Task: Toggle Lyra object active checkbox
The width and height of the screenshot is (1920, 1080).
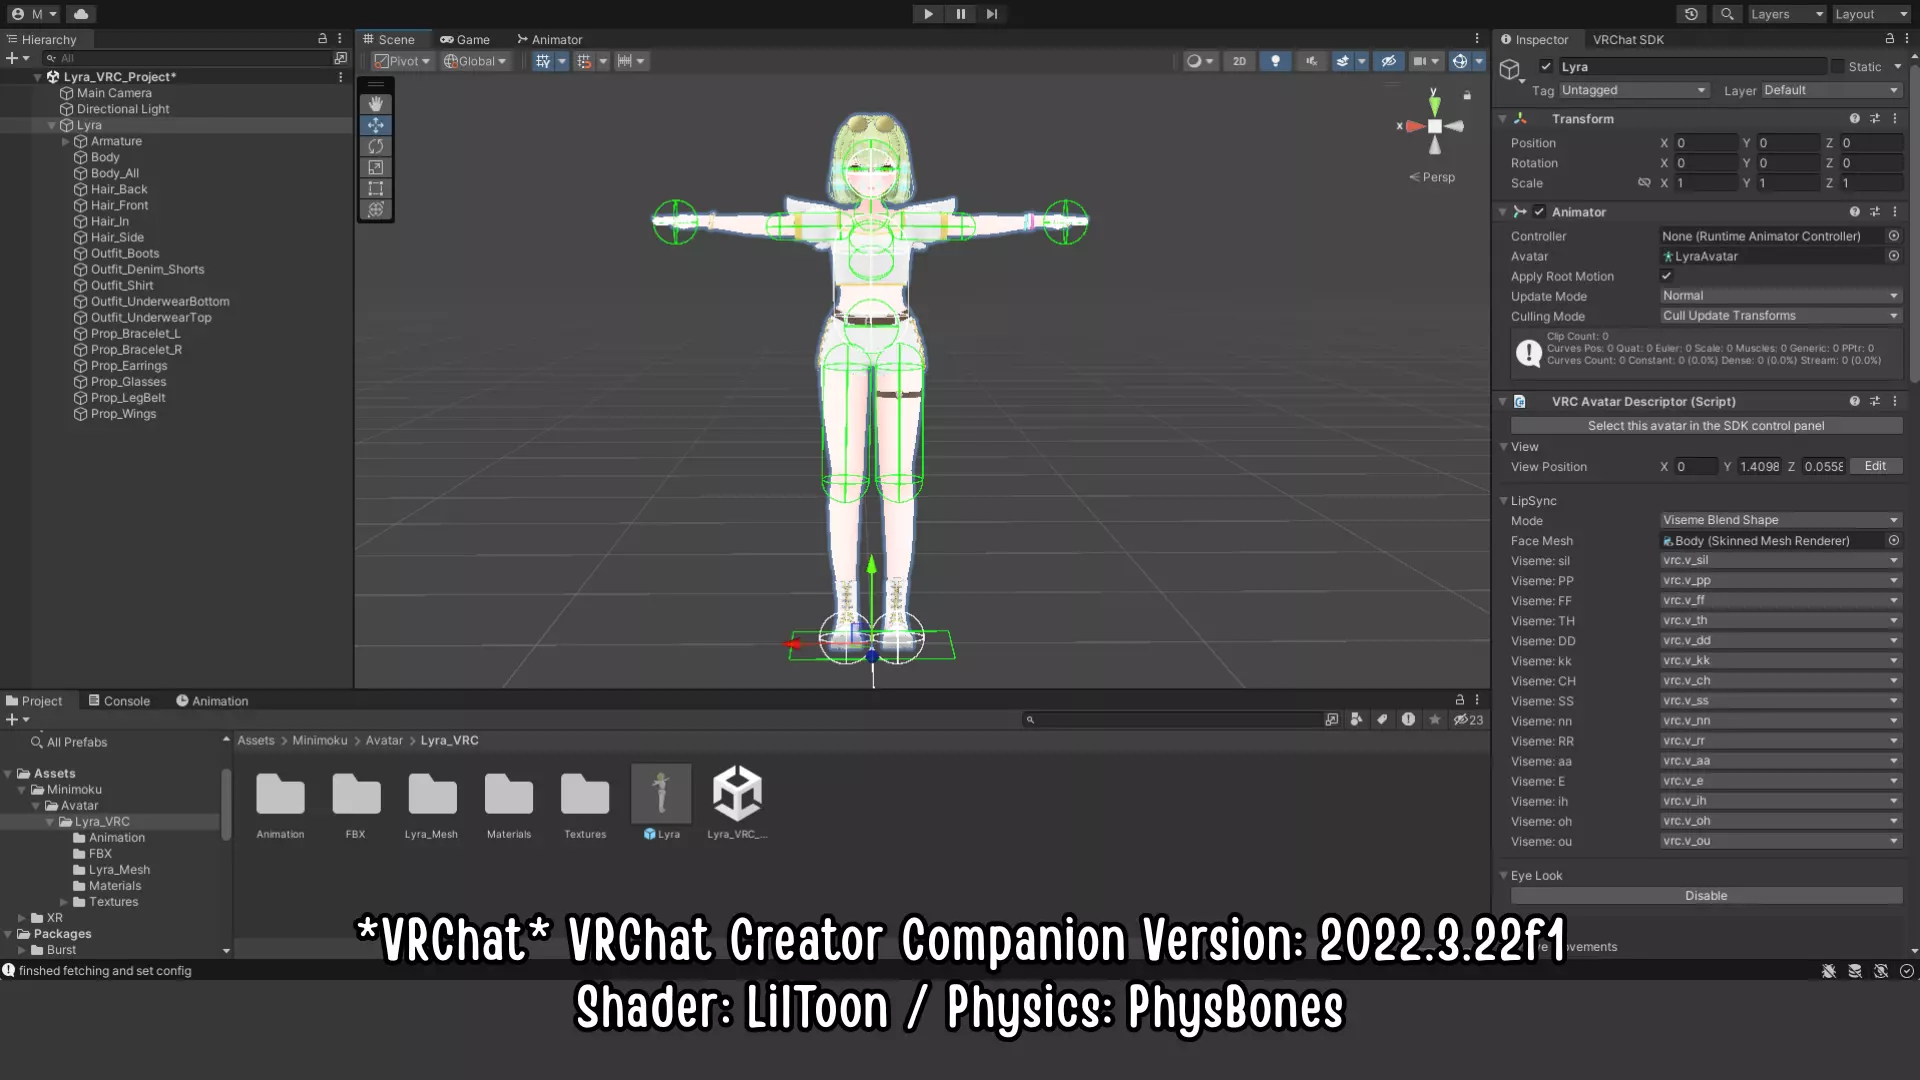Action: click(1546, 67)
